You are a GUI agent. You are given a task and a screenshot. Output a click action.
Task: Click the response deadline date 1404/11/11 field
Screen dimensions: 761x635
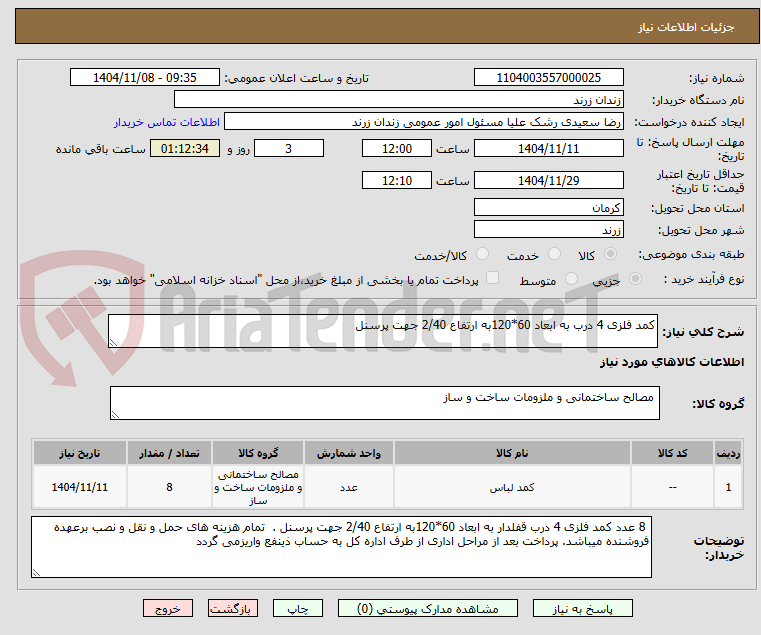(548, 148)
